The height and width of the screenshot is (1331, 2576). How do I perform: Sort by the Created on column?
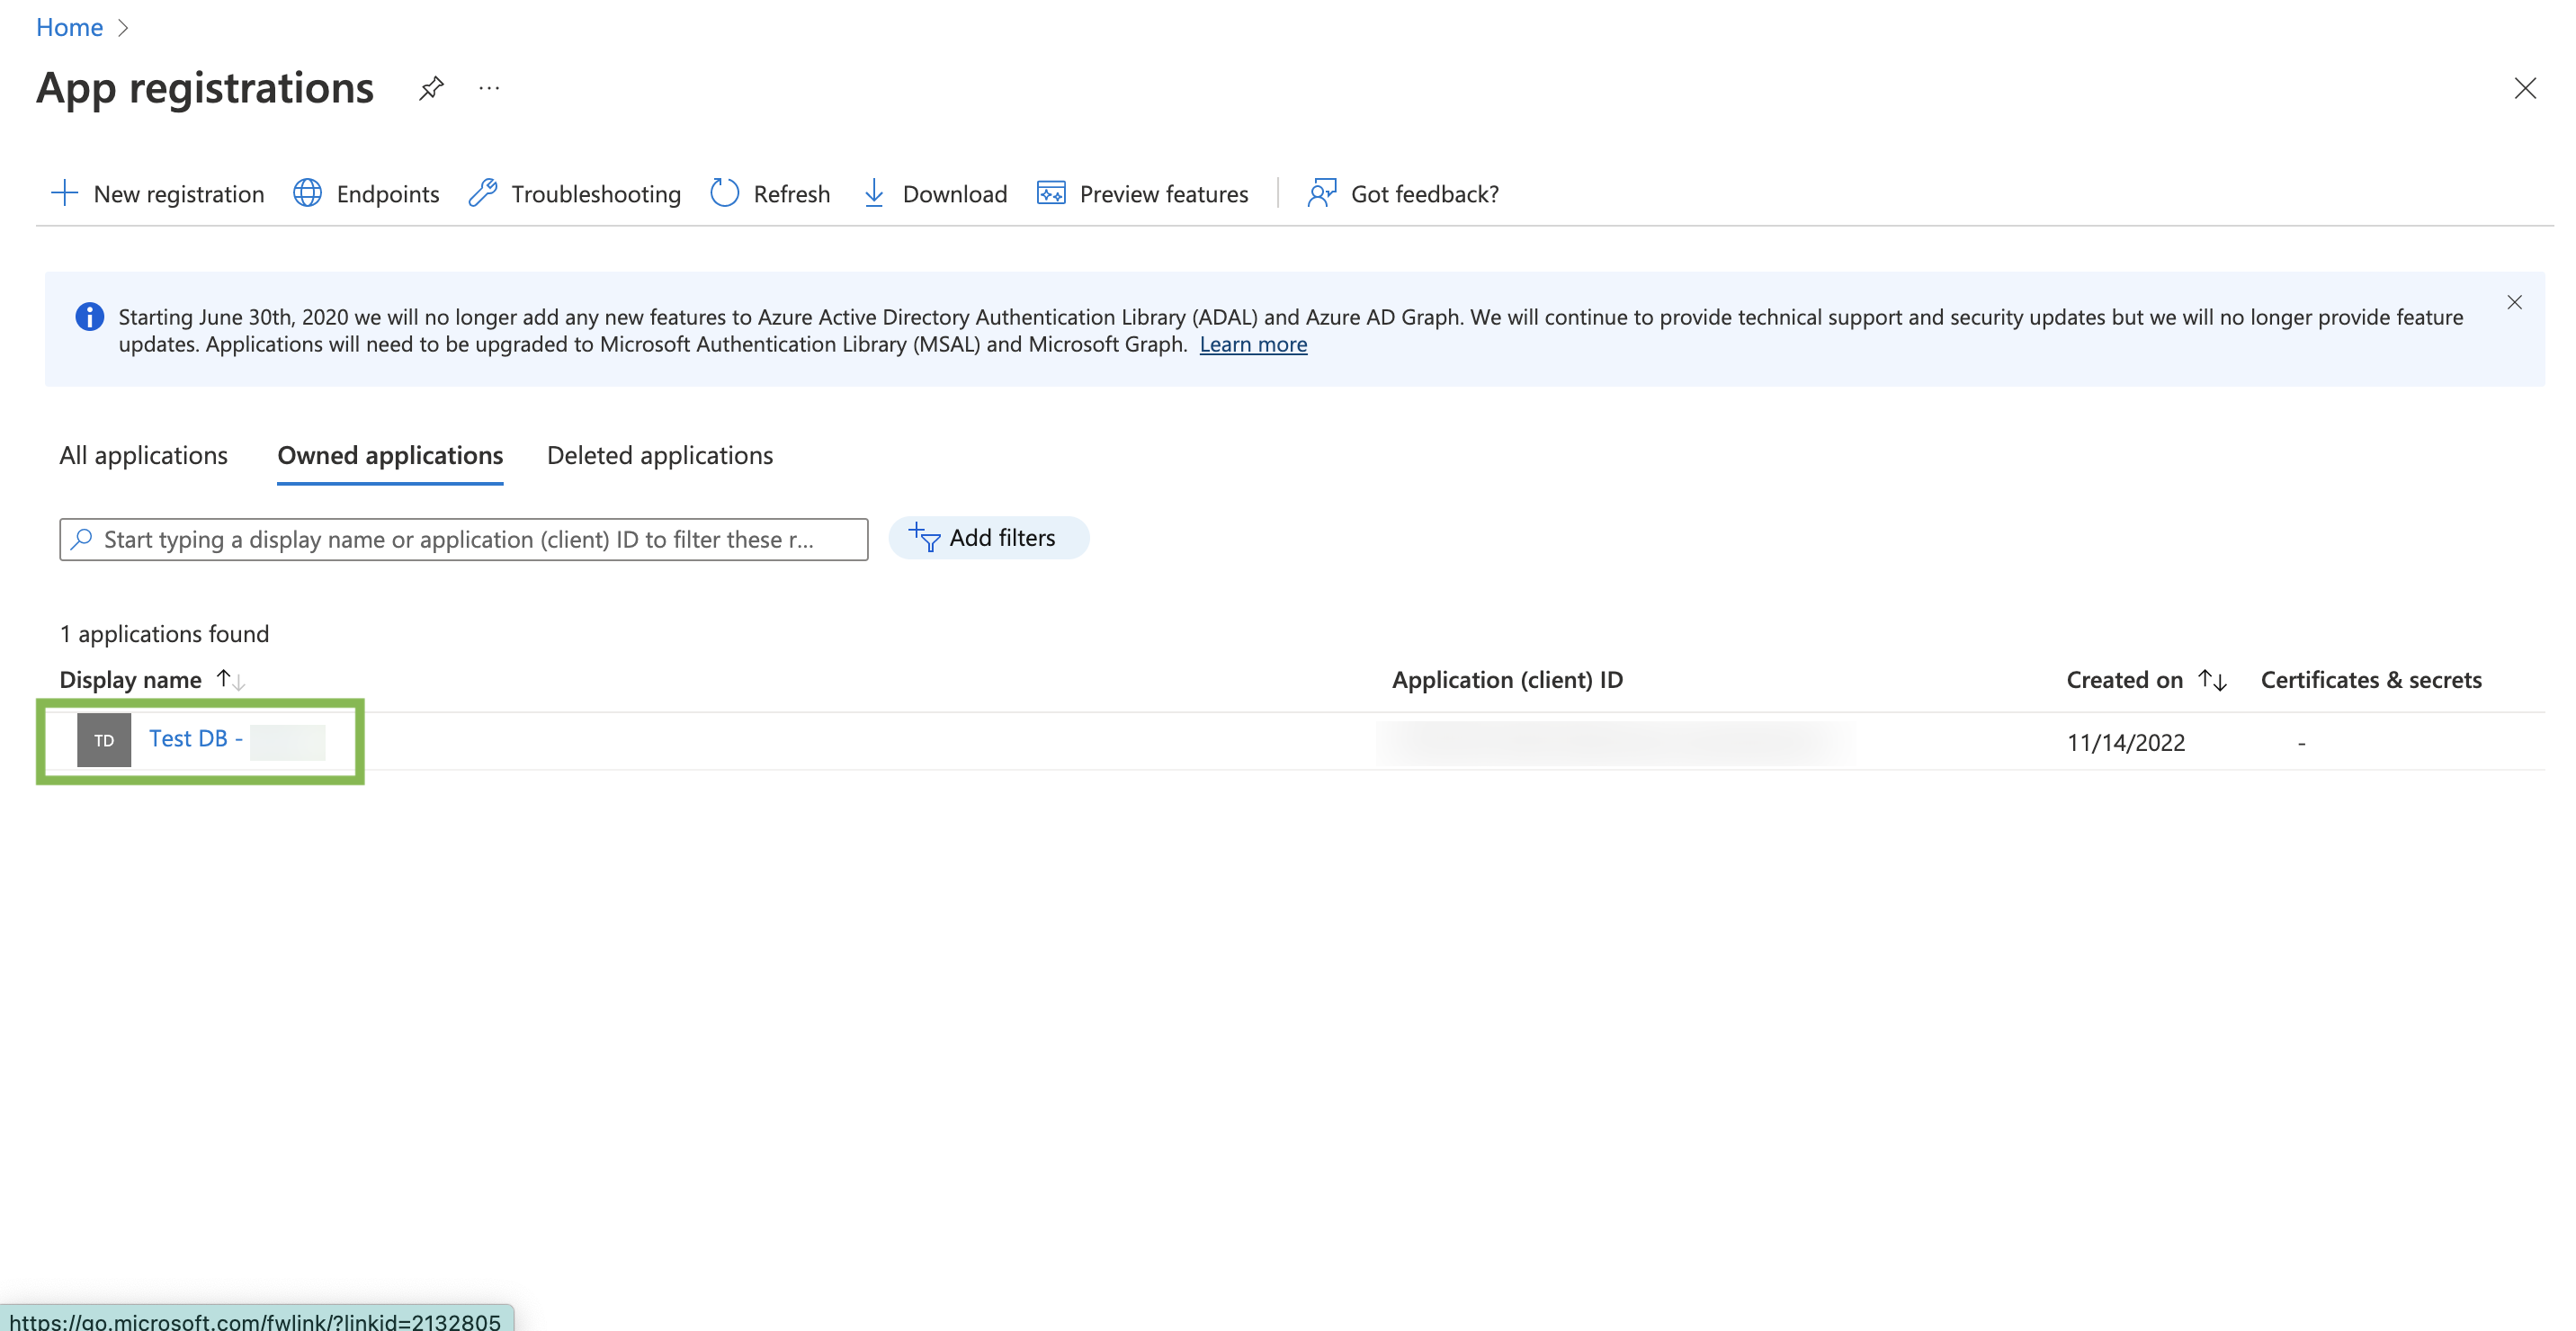pyautogui.click(x=2146, y=680)
